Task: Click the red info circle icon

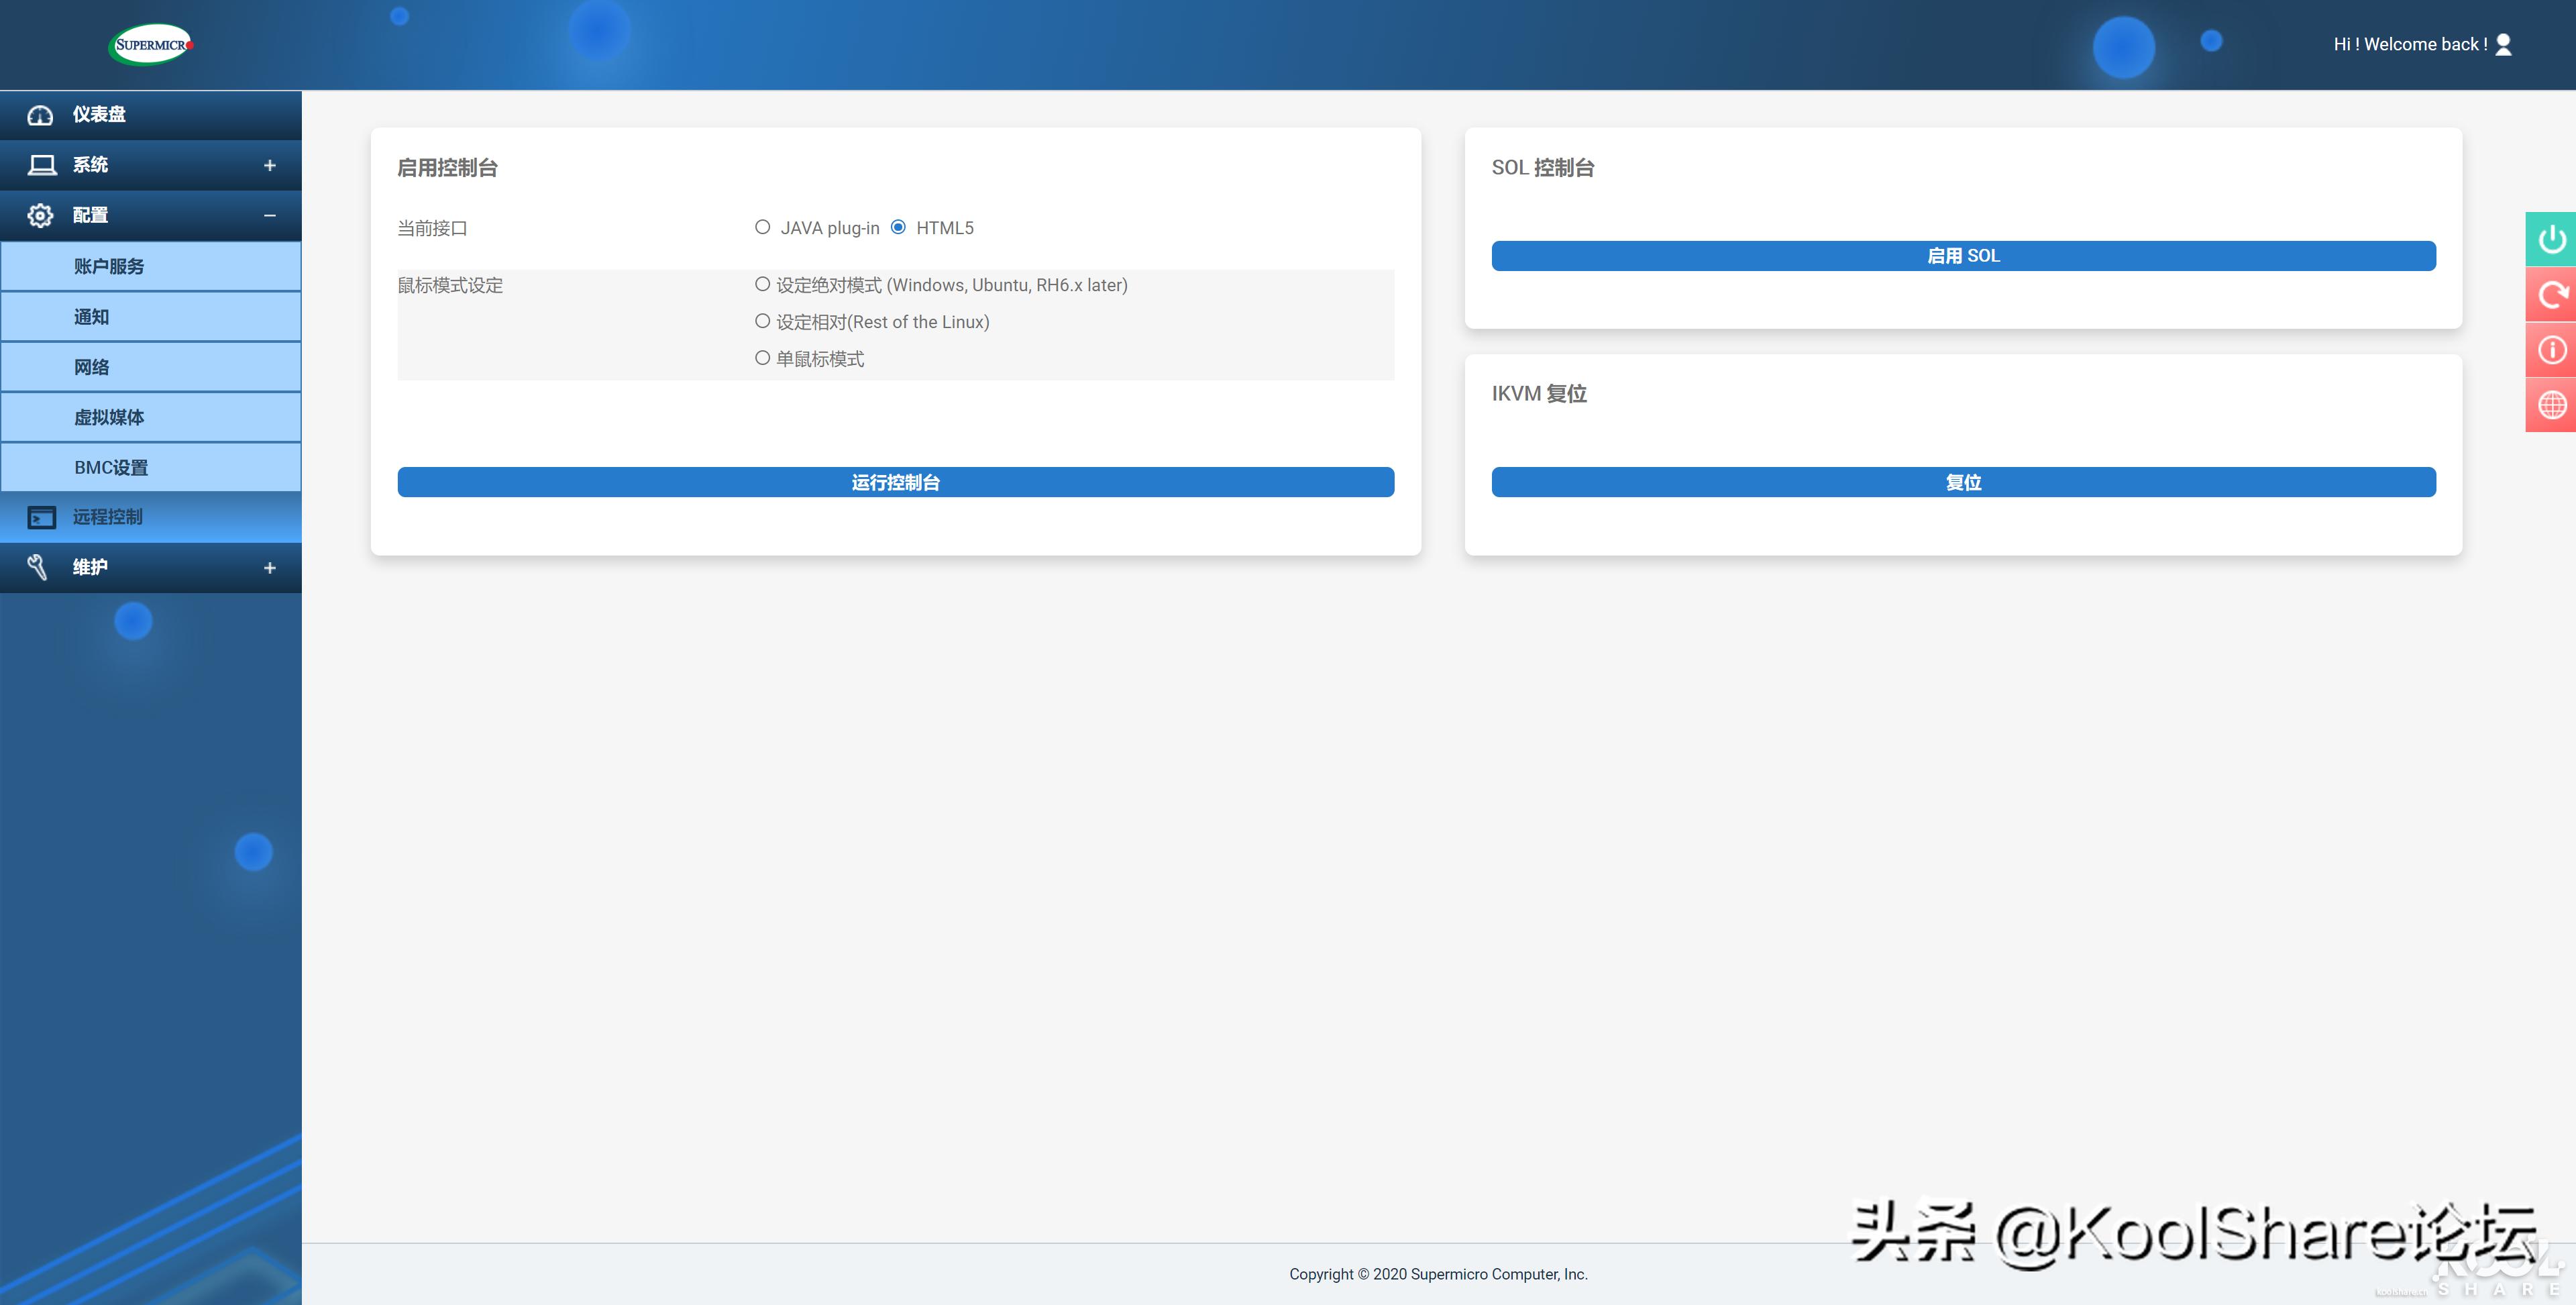Action: 2551,350
